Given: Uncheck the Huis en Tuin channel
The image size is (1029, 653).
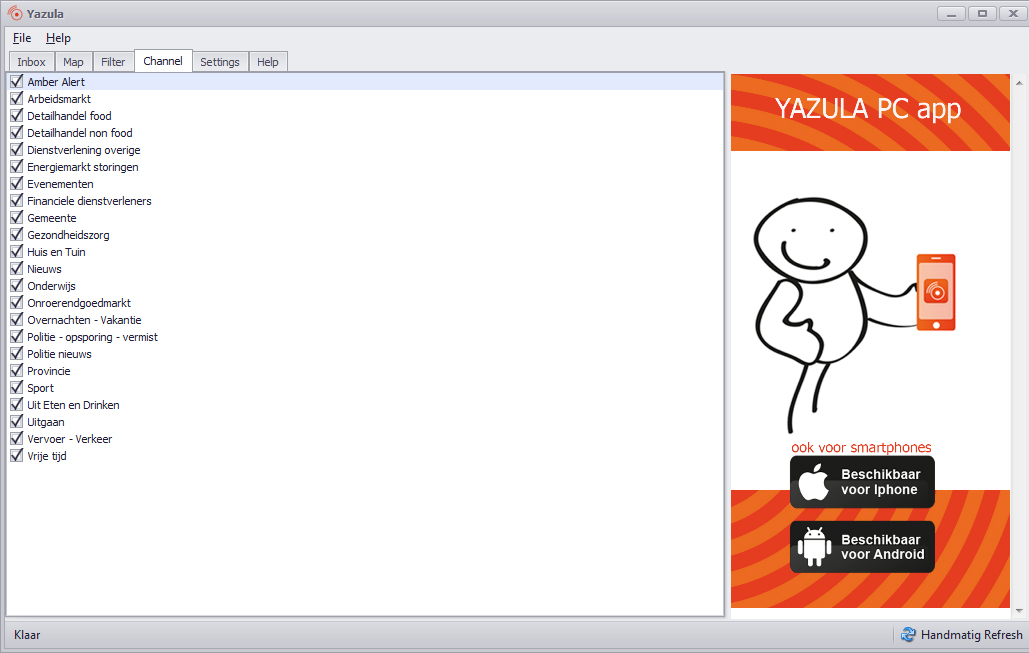Looking at the screenshot, I should (17, 252).
